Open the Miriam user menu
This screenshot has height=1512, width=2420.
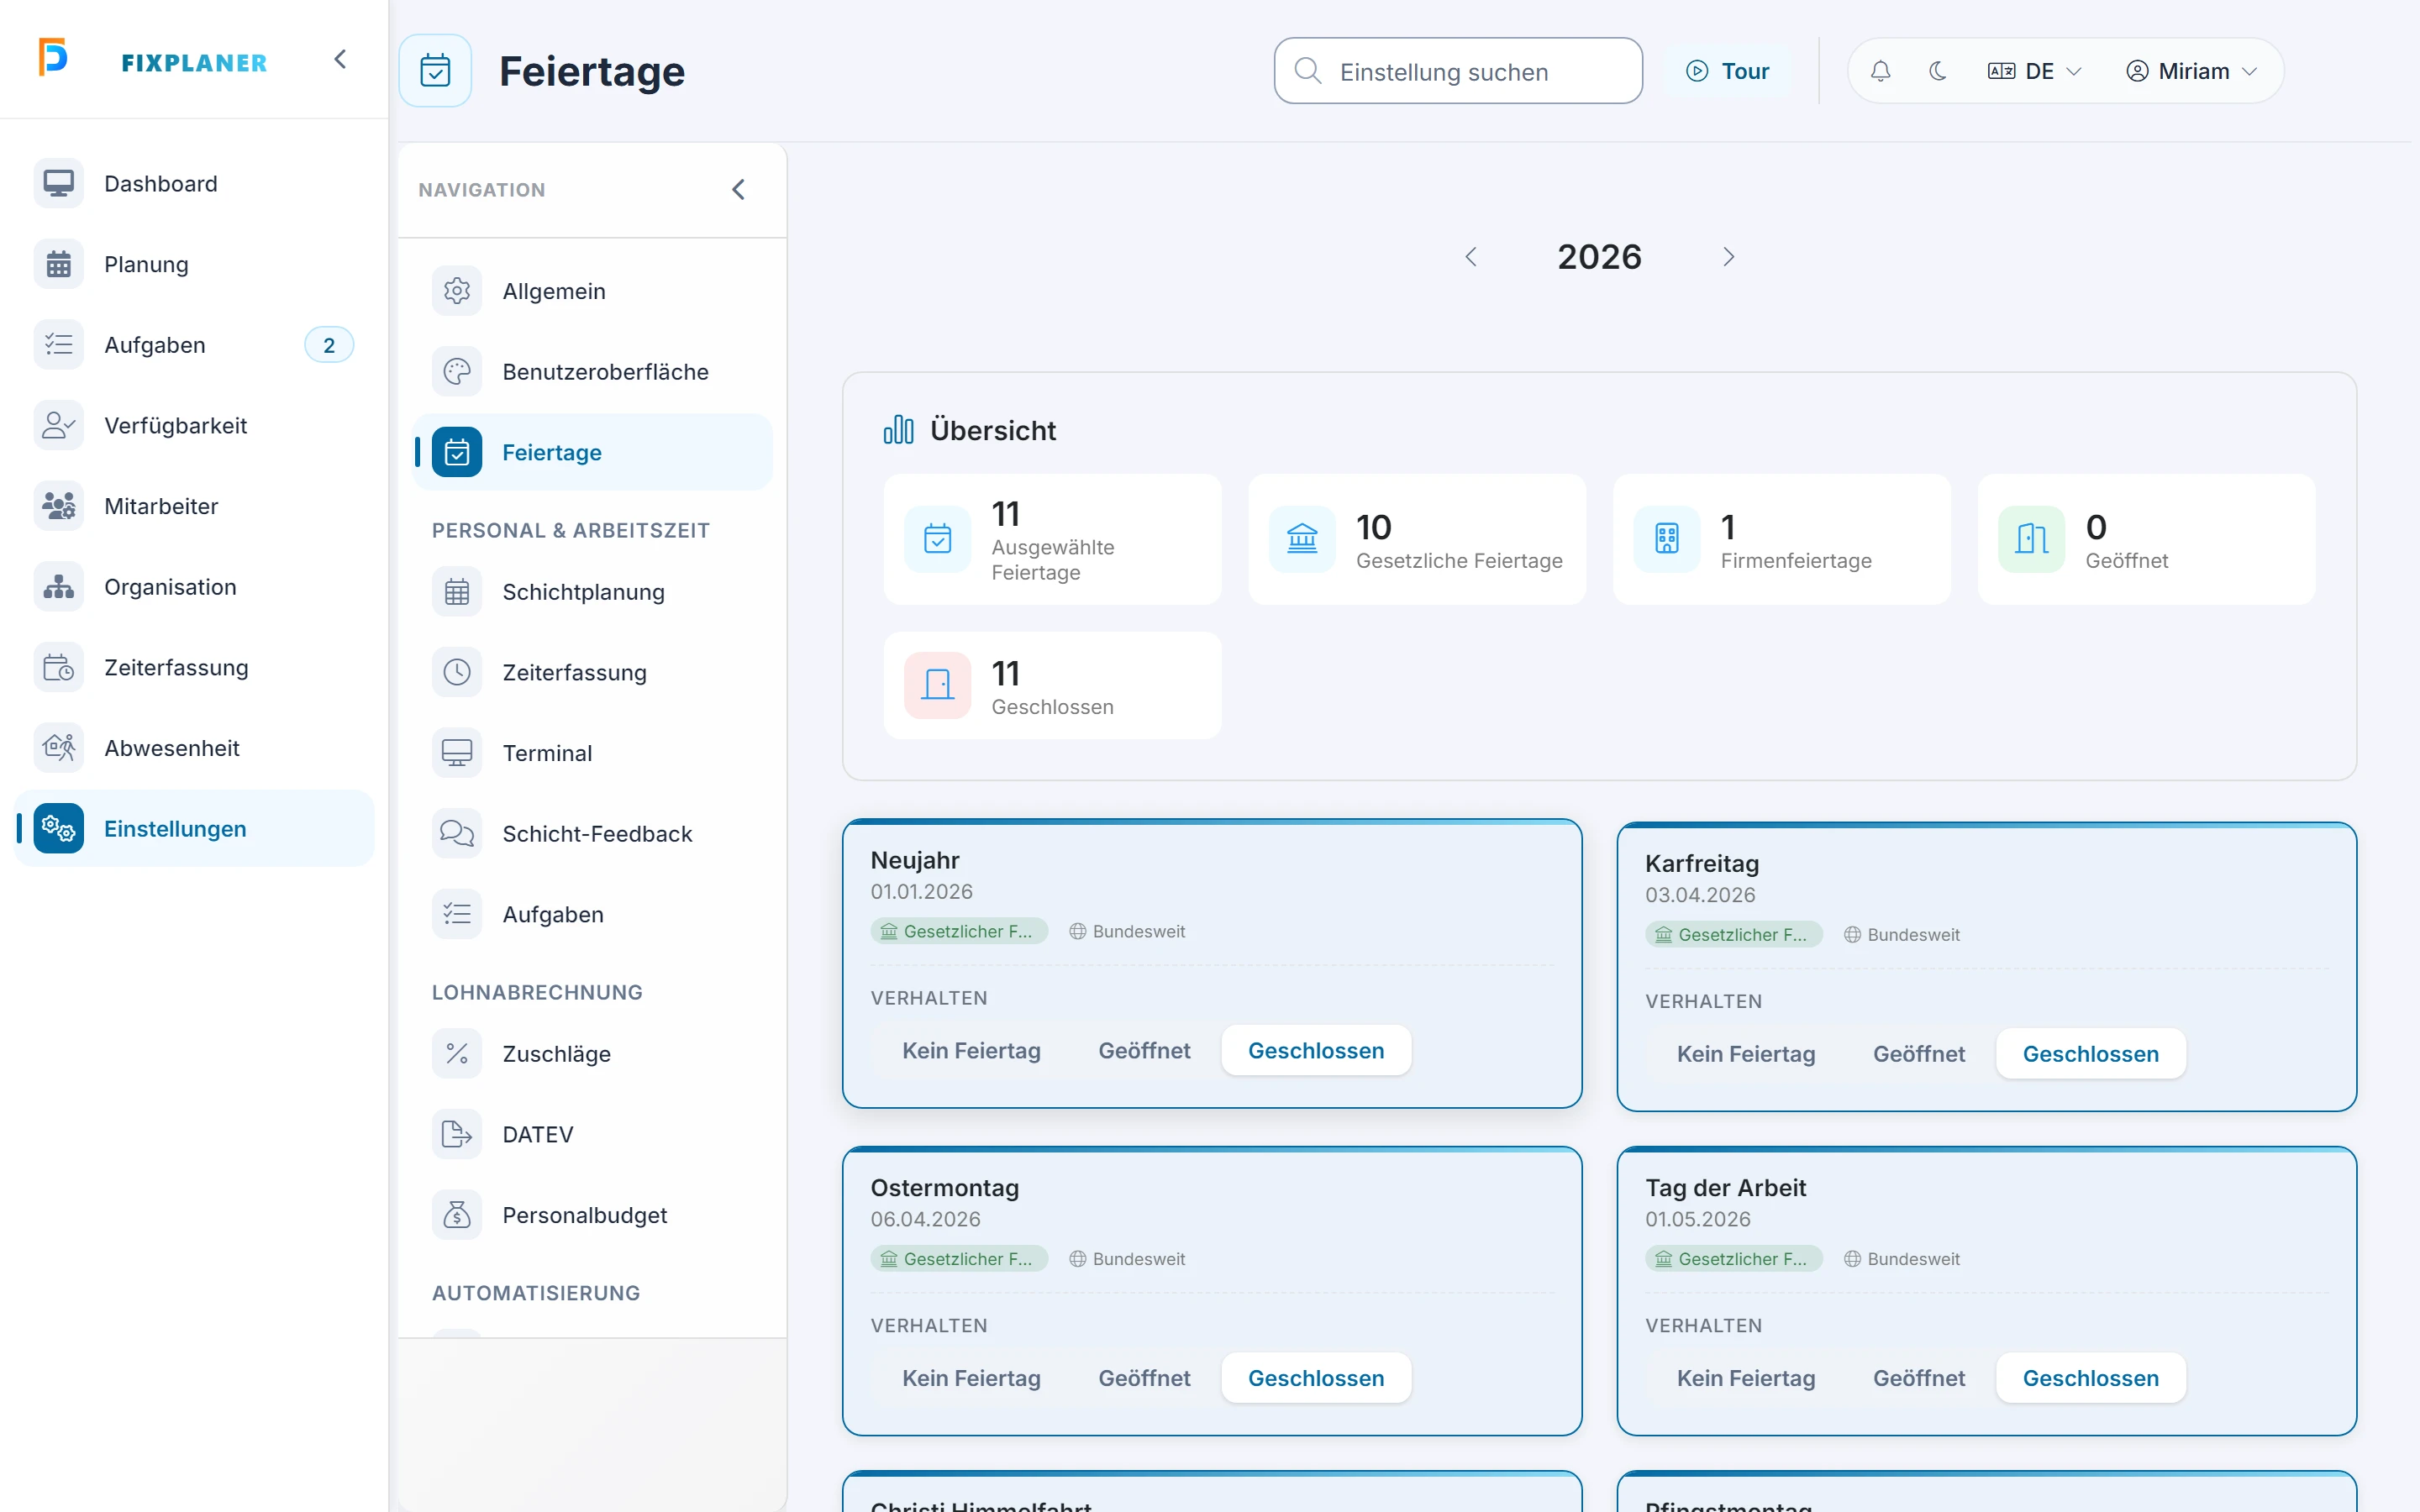[2191, 71]
